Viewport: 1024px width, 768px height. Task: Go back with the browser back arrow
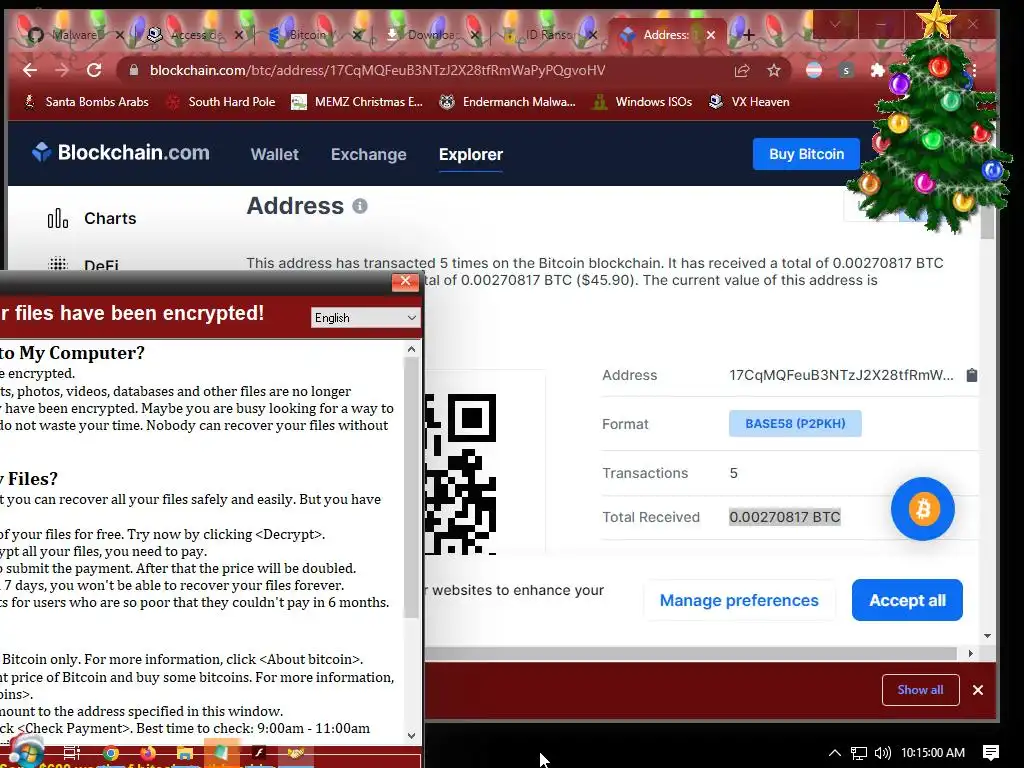[29, 70]
